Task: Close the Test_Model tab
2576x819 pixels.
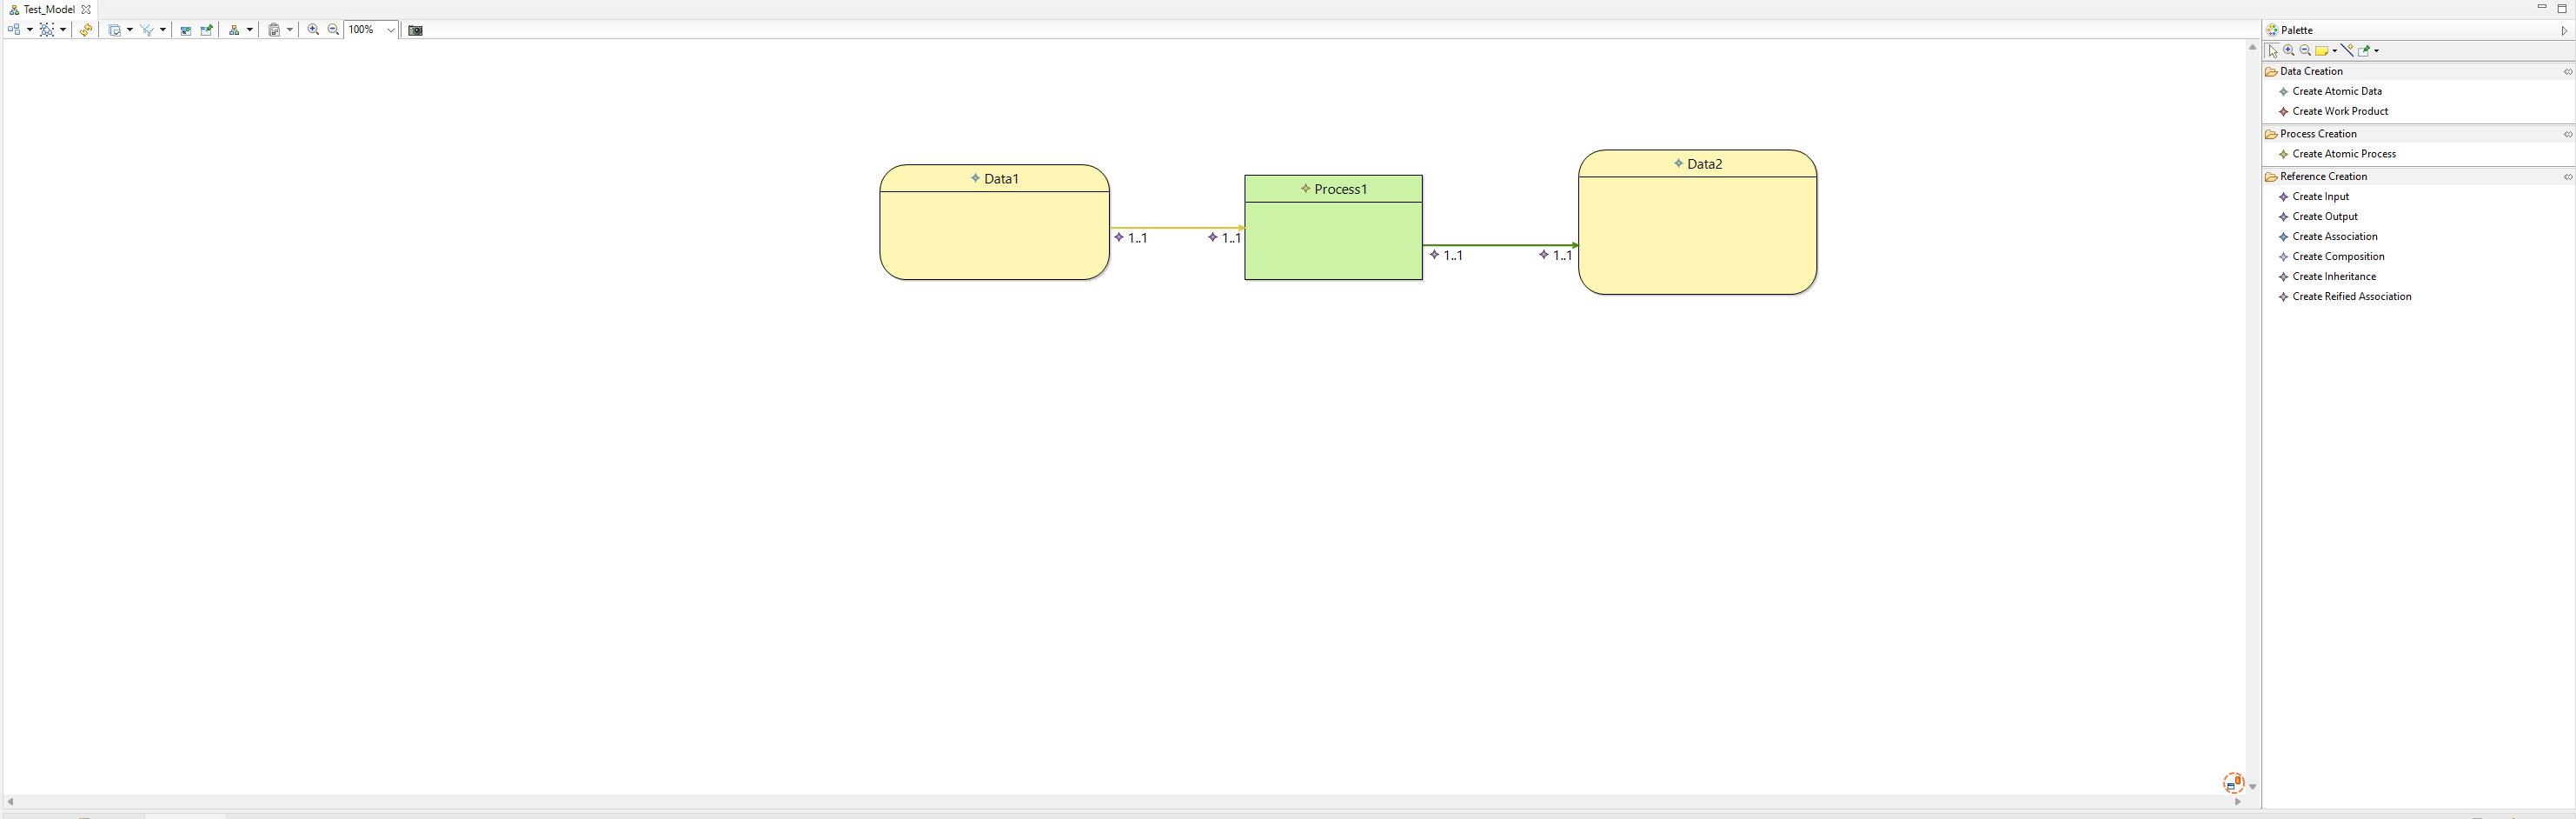Action: coord(86,9)
